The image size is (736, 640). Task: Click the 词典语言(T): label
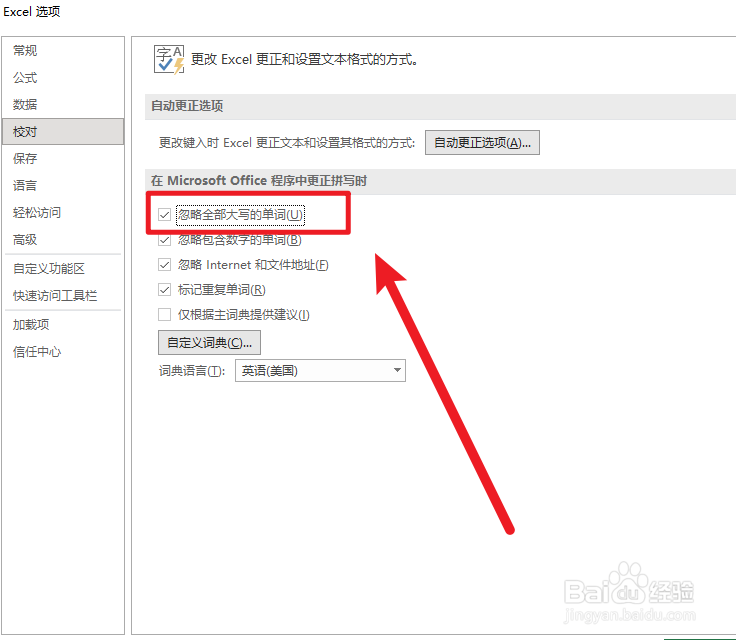point(192,371)
